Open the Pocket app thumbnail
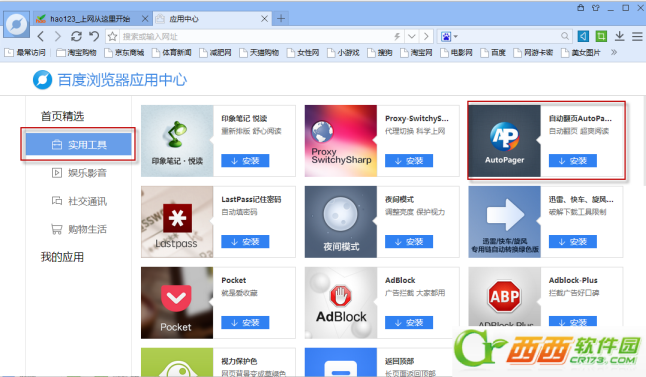Screen dimensions: 646x377 coord(177,302)
